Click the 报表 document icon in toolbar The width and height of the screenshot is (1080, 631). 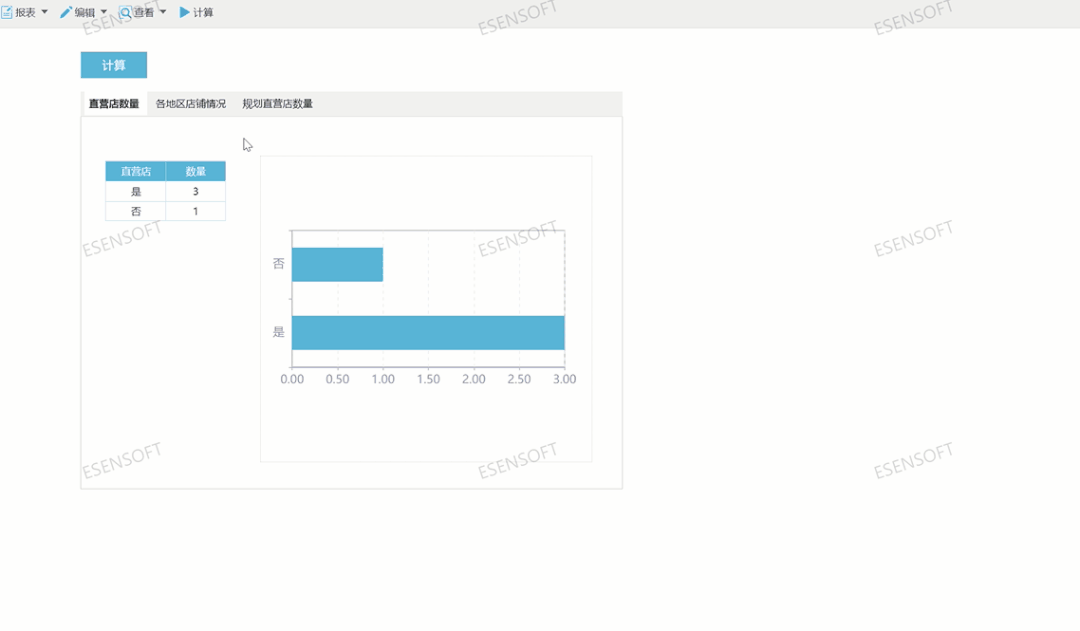coord(7,13)
